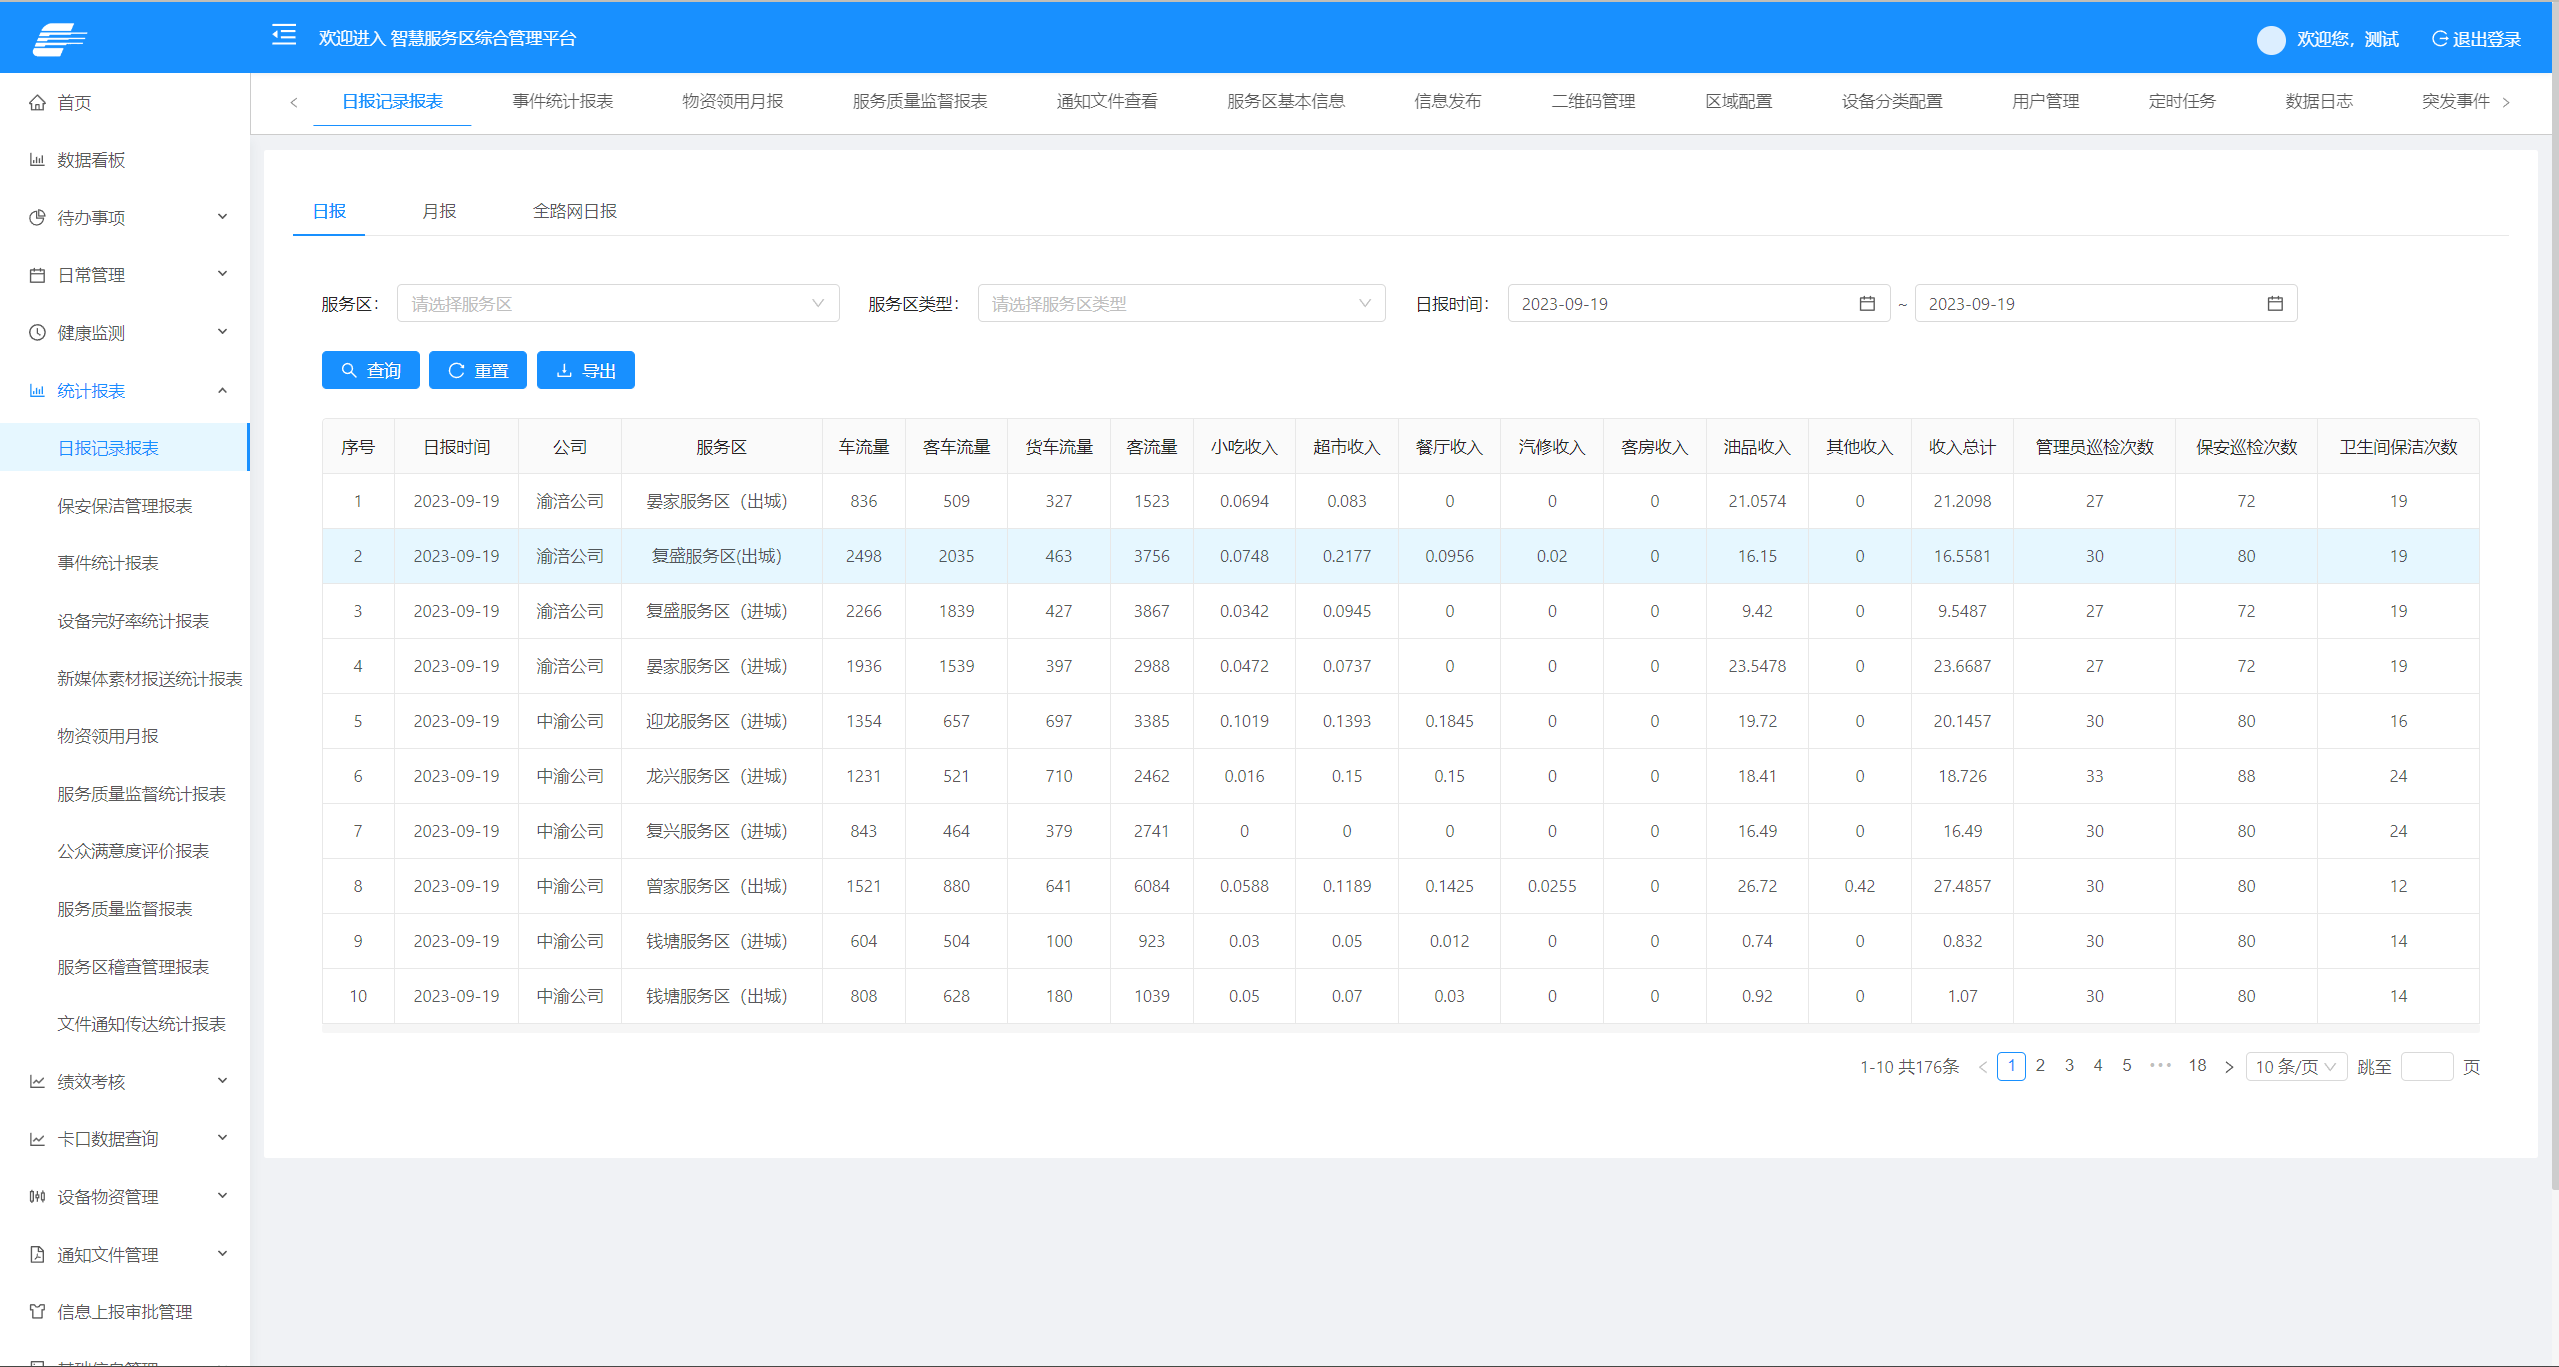
Task: Go to 首页 in the sidebar
Action: pos(125,102)
